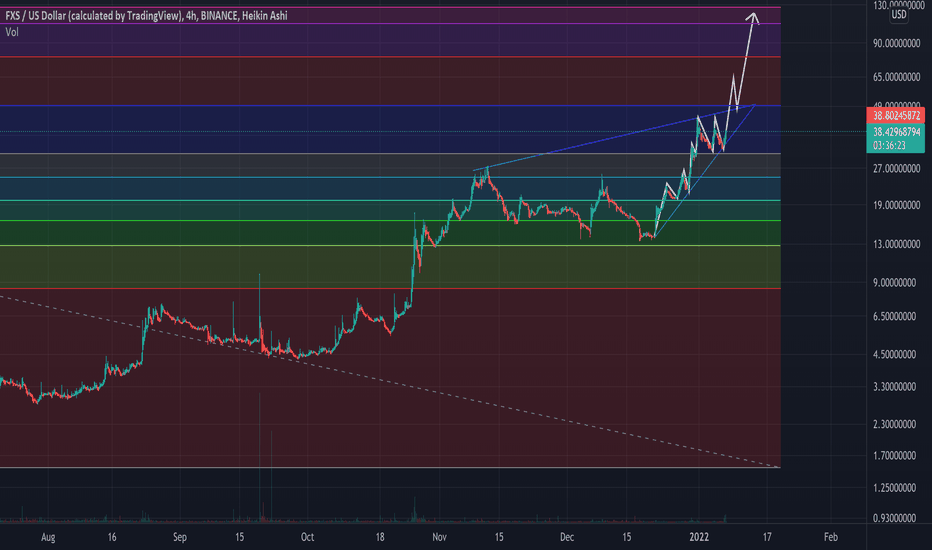Click the 65.00000000 price axis label

[896, 77]
